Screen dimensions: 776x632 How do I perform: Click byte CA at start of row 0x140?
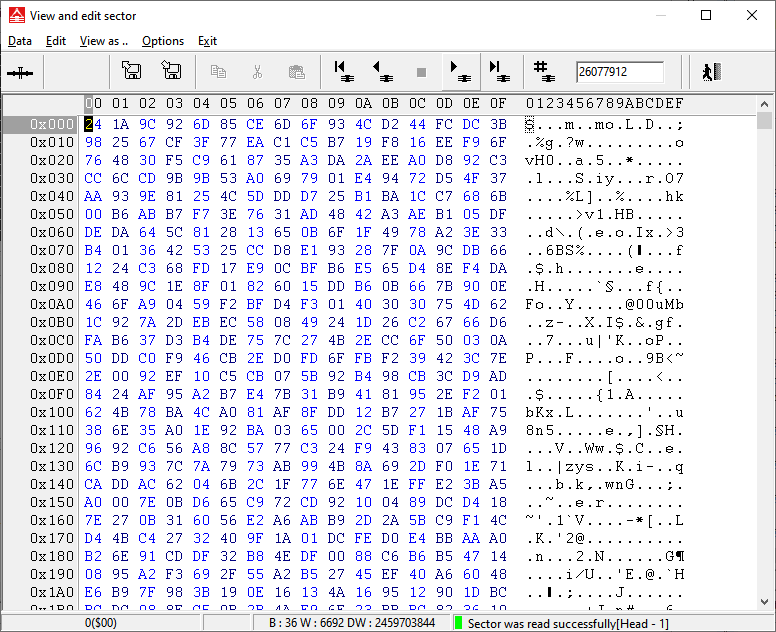pos(93,484)
